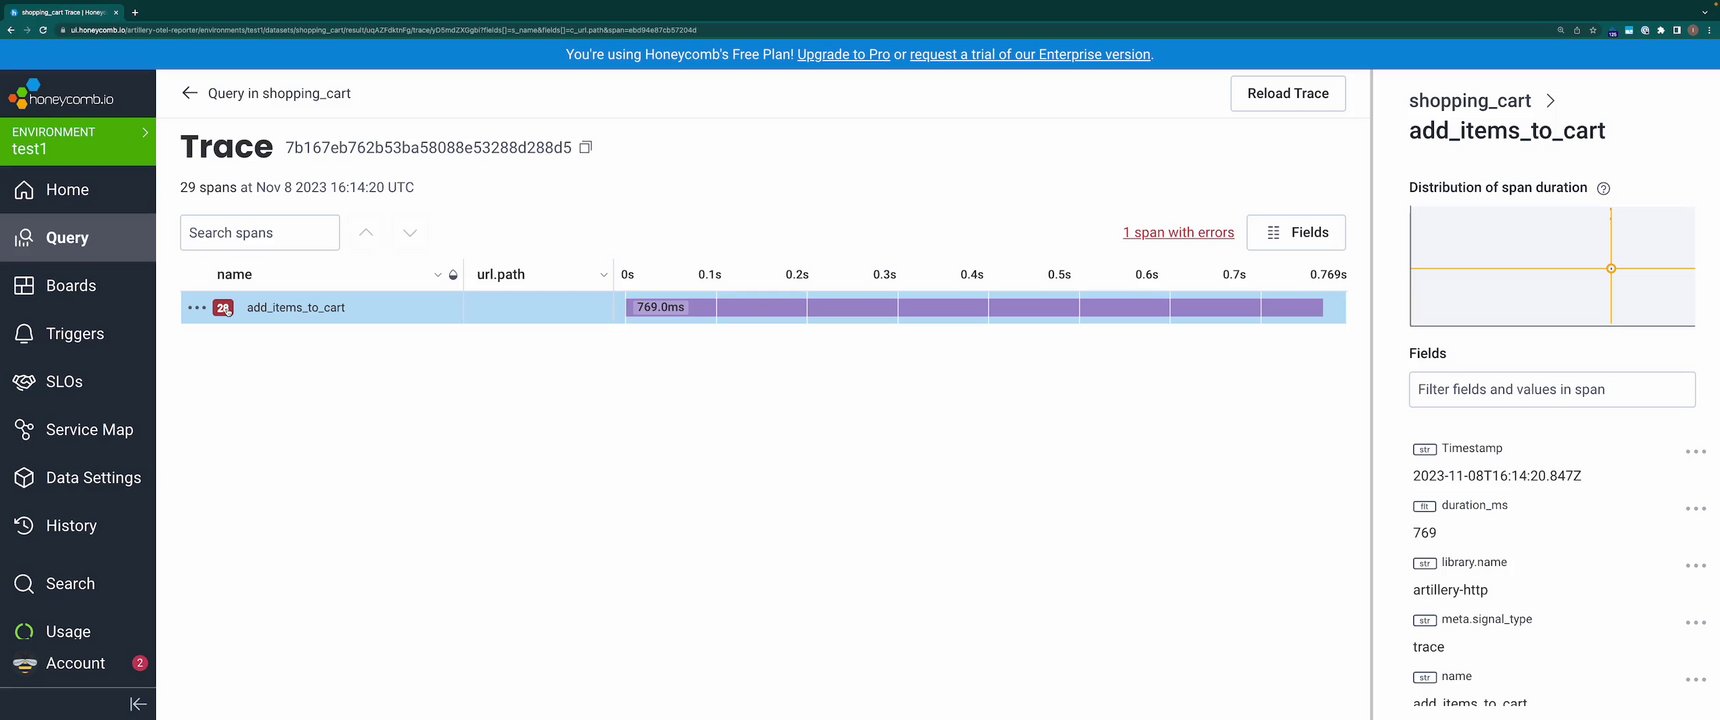Image resolution: width=1720 pixels, height=720 pixels.
Task: Open the three-dot menu on add_items_to_cart row
Action: 197,308
